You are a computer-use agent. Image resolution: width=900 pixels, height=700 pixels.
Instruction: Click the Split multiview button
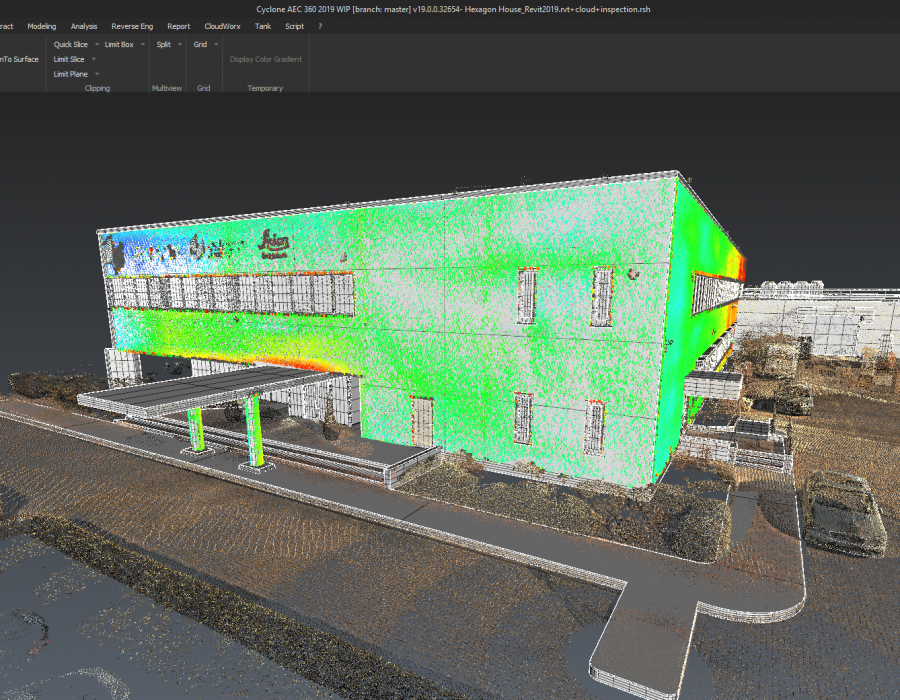point(164,44)
